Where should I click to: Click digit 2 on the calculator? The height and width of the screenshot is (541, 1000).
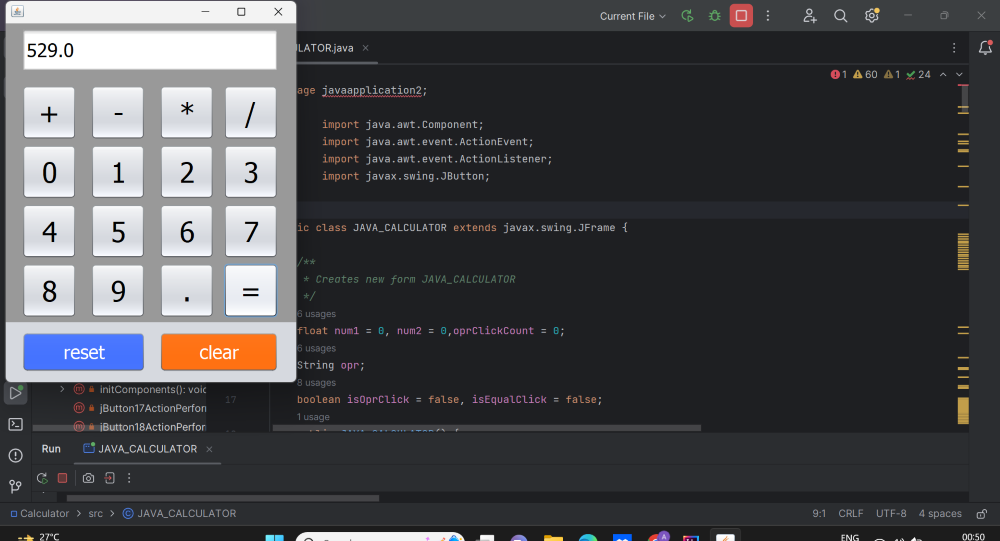(x=187, y=172)
